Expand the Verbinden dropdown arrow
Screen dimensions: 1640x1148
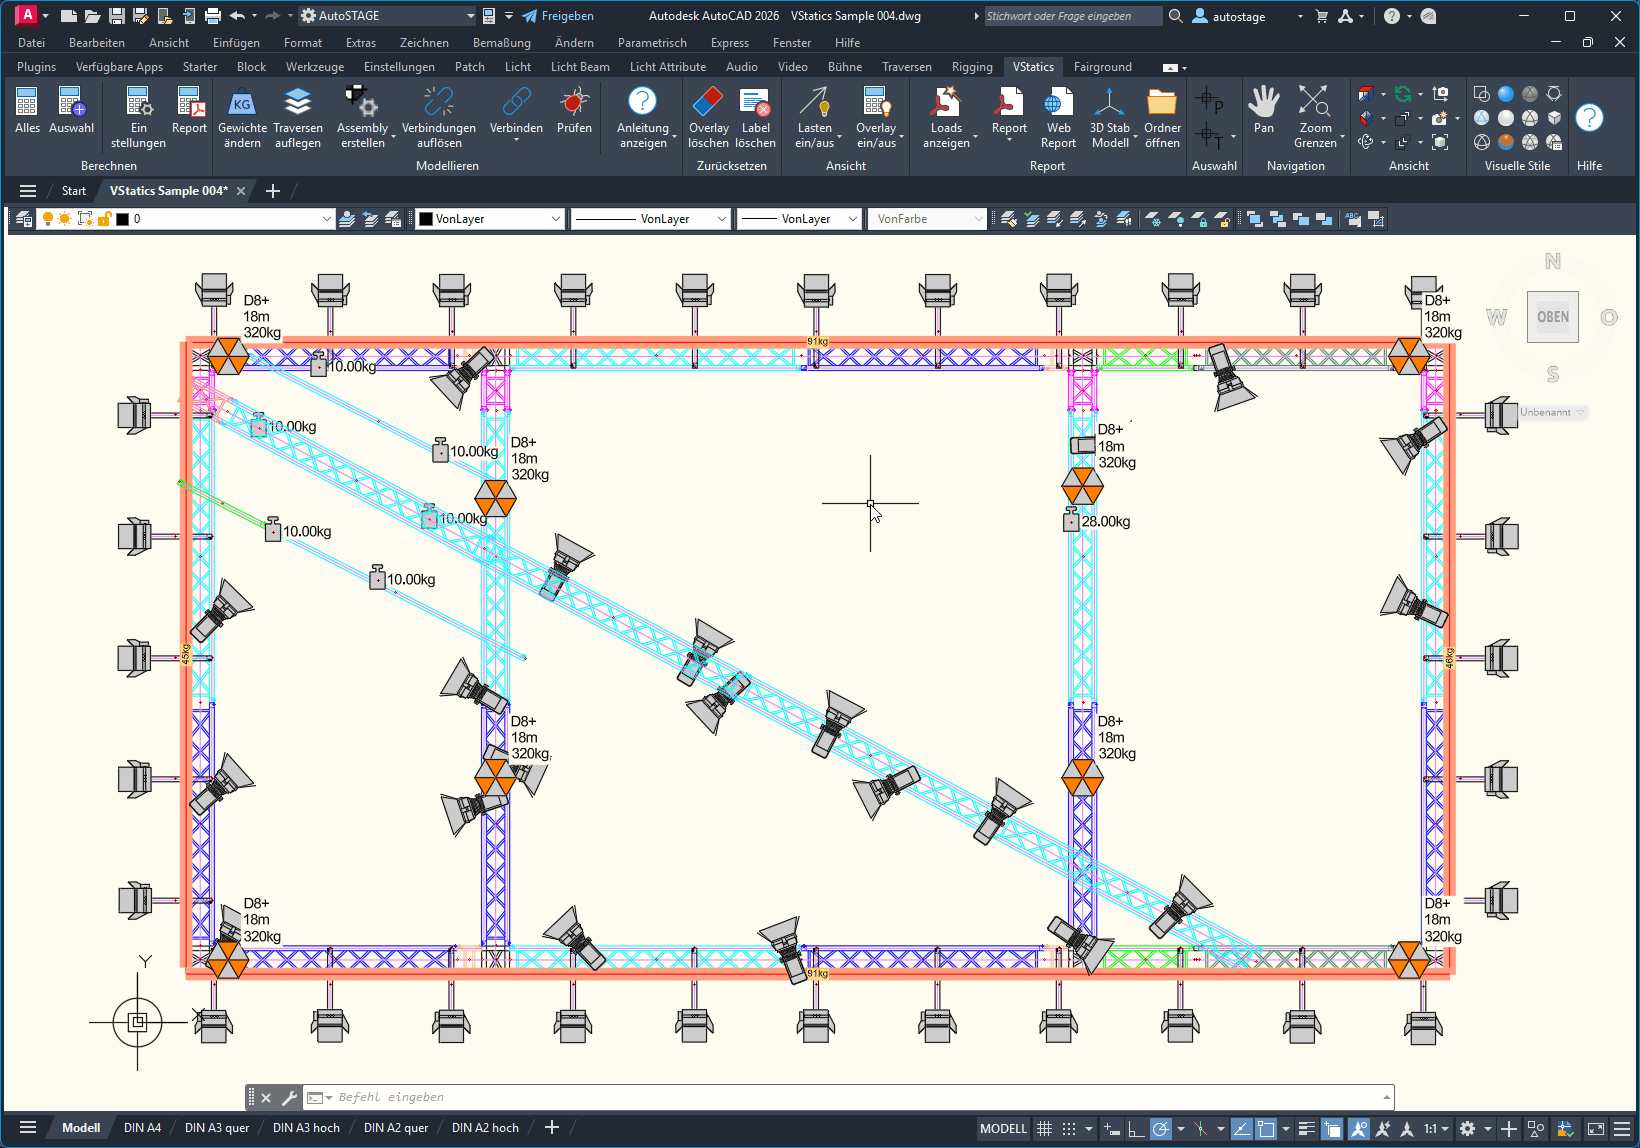point(516,140)
